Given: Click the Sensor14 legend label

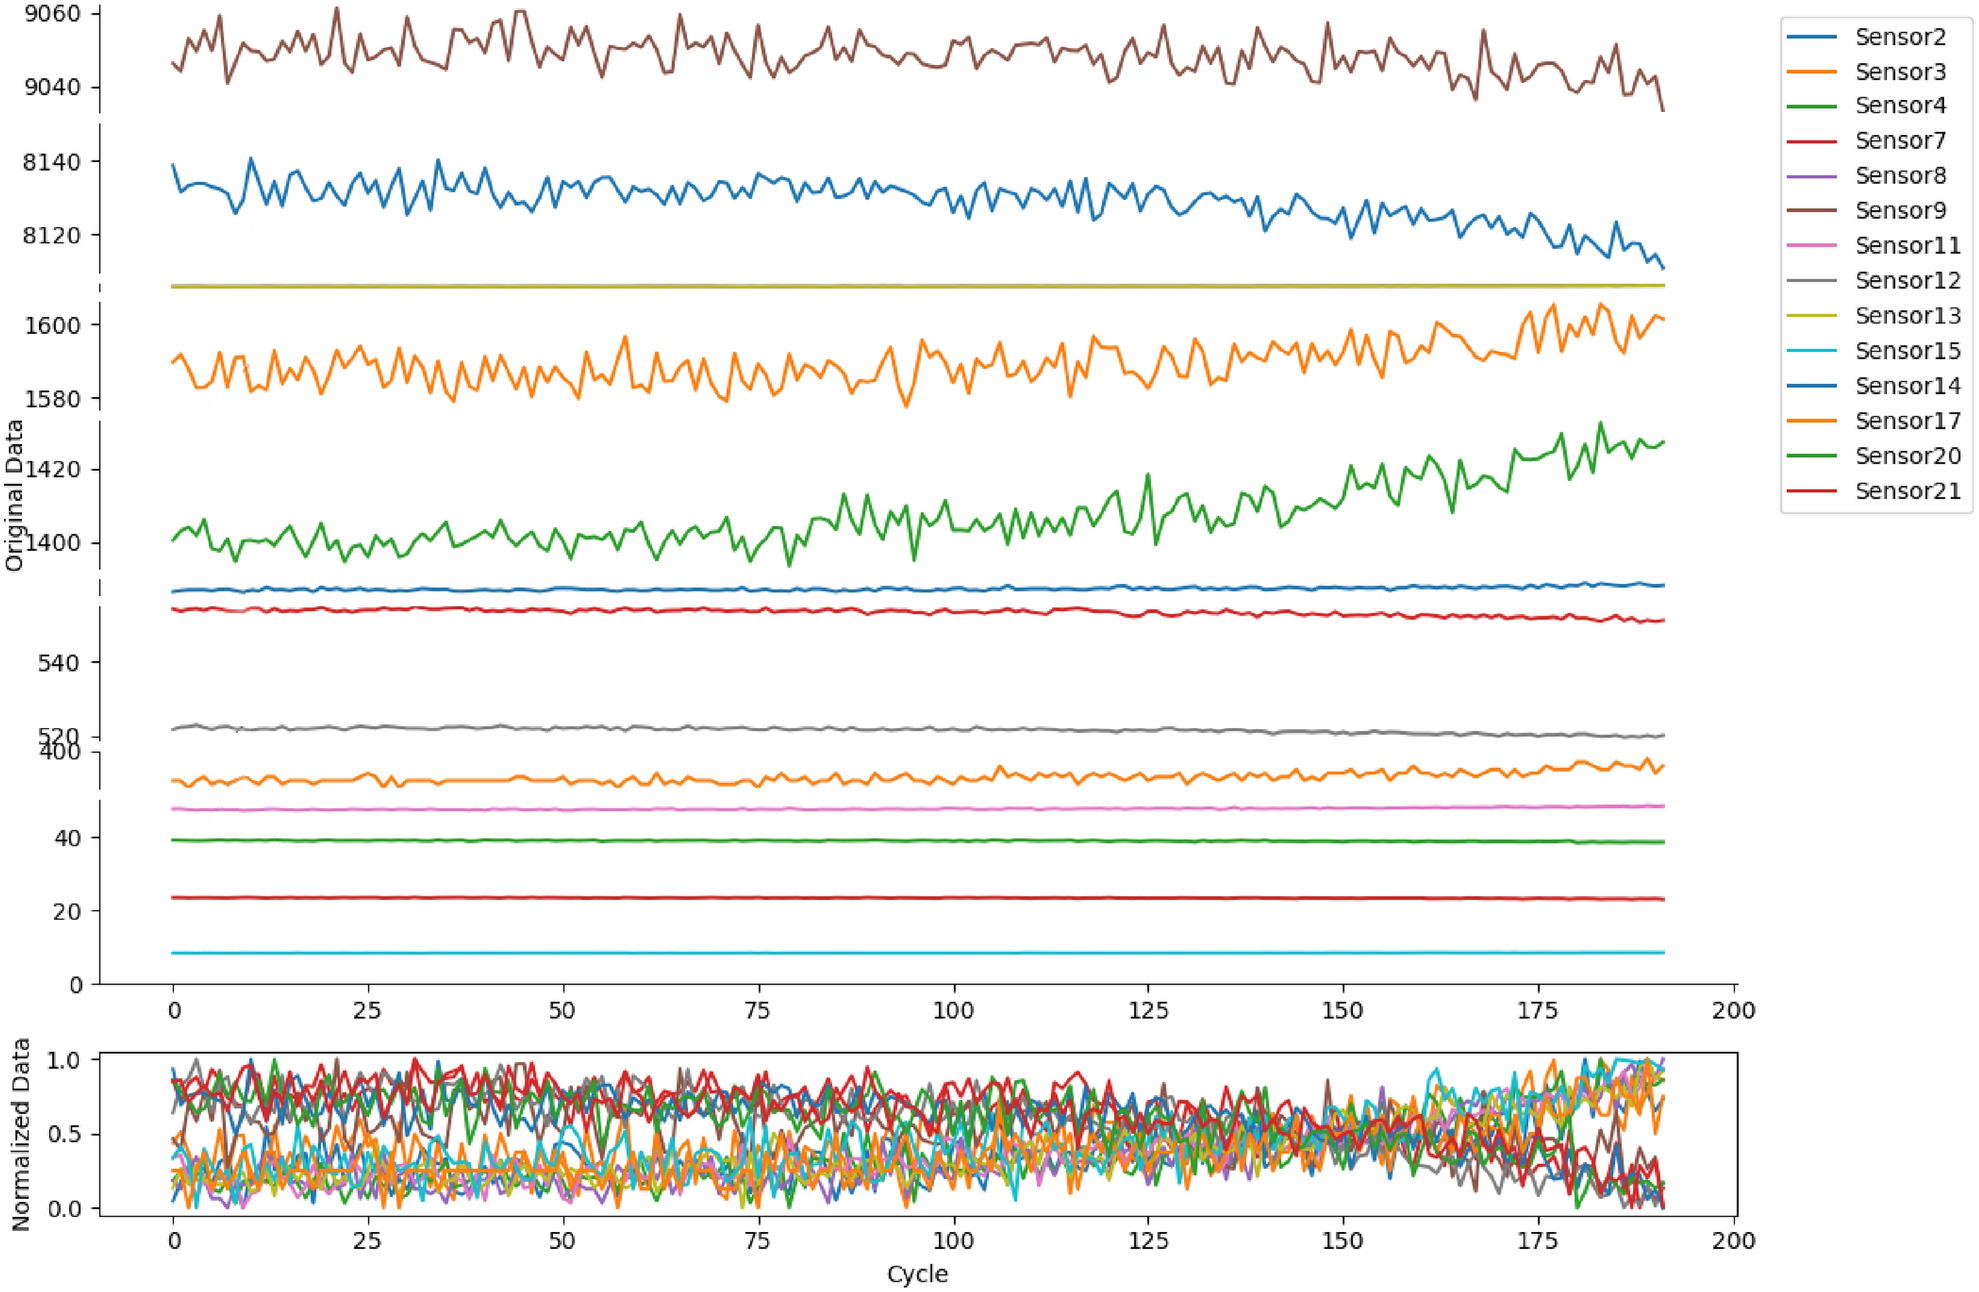Looking at the screenshot, I should 1906,386.
